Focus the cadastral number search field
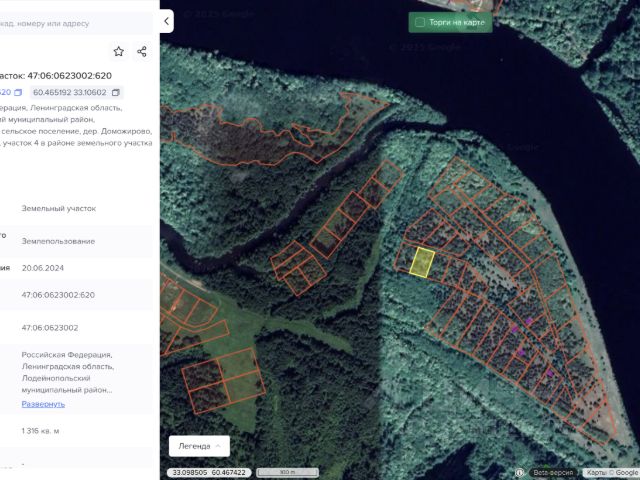The height and width of the screenshot is (480, 640). coord(76,23)
